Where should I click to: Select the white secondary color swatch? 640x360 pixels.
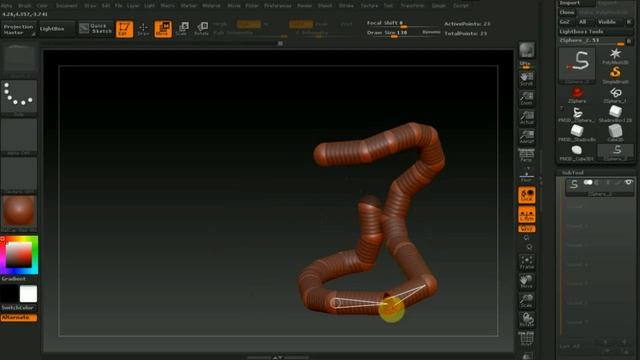coord(28,294)
